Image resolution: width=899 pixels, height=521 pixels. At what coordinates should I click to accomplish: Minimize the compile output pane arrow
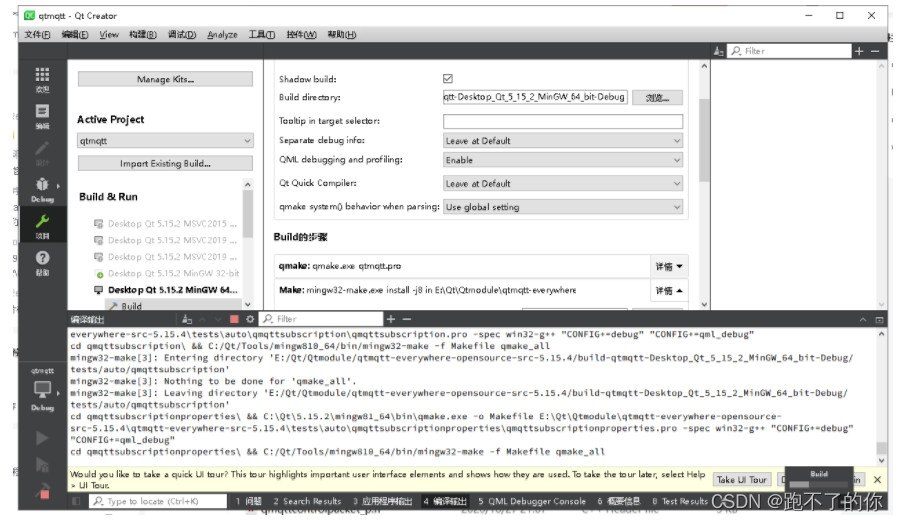(863, 319)
